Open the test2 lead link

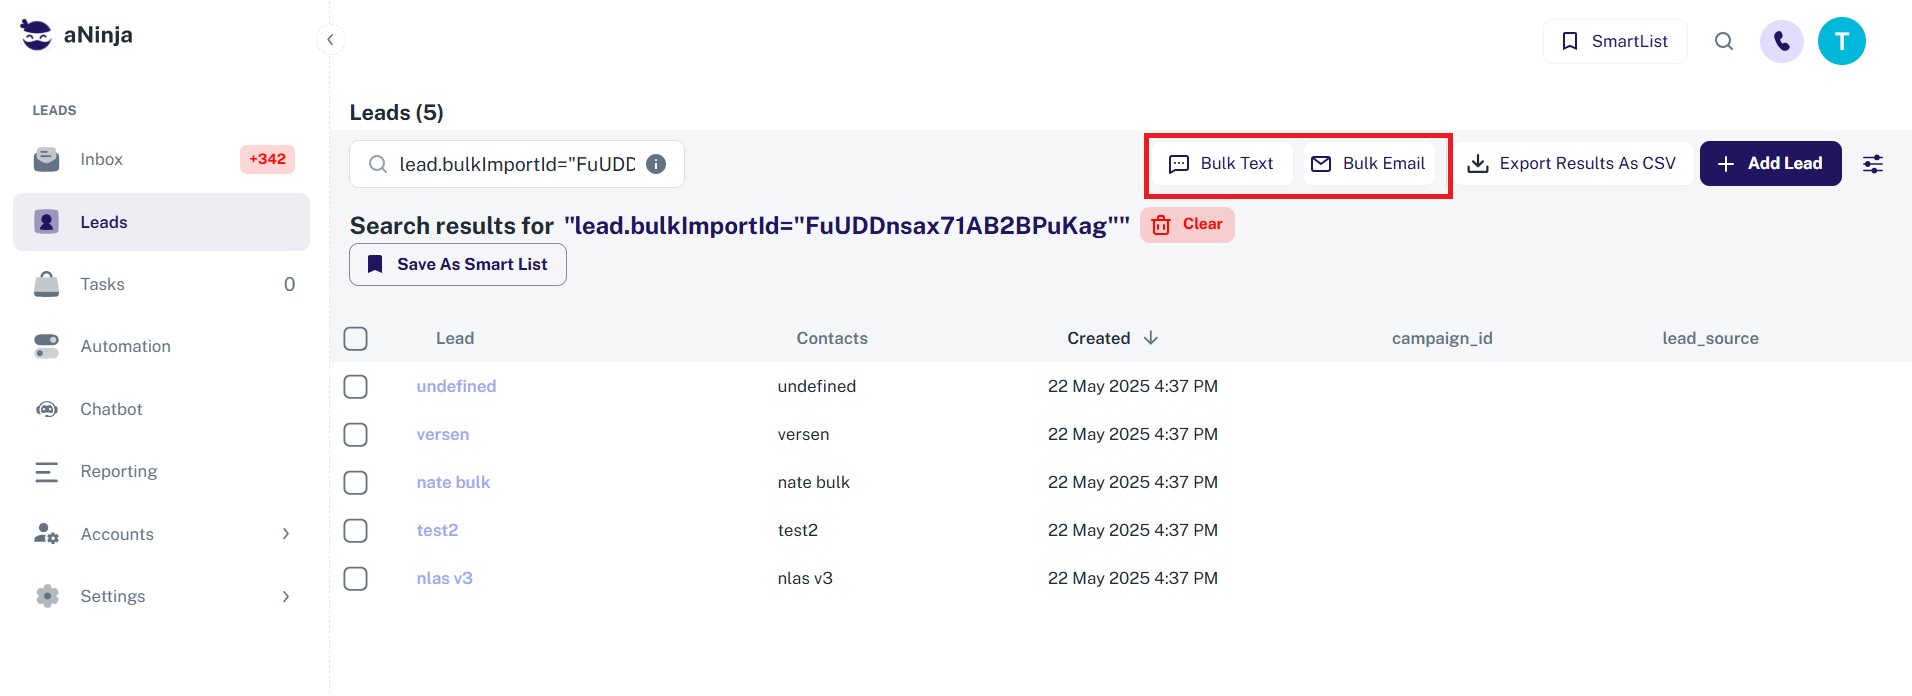click(x=437, y=531)
